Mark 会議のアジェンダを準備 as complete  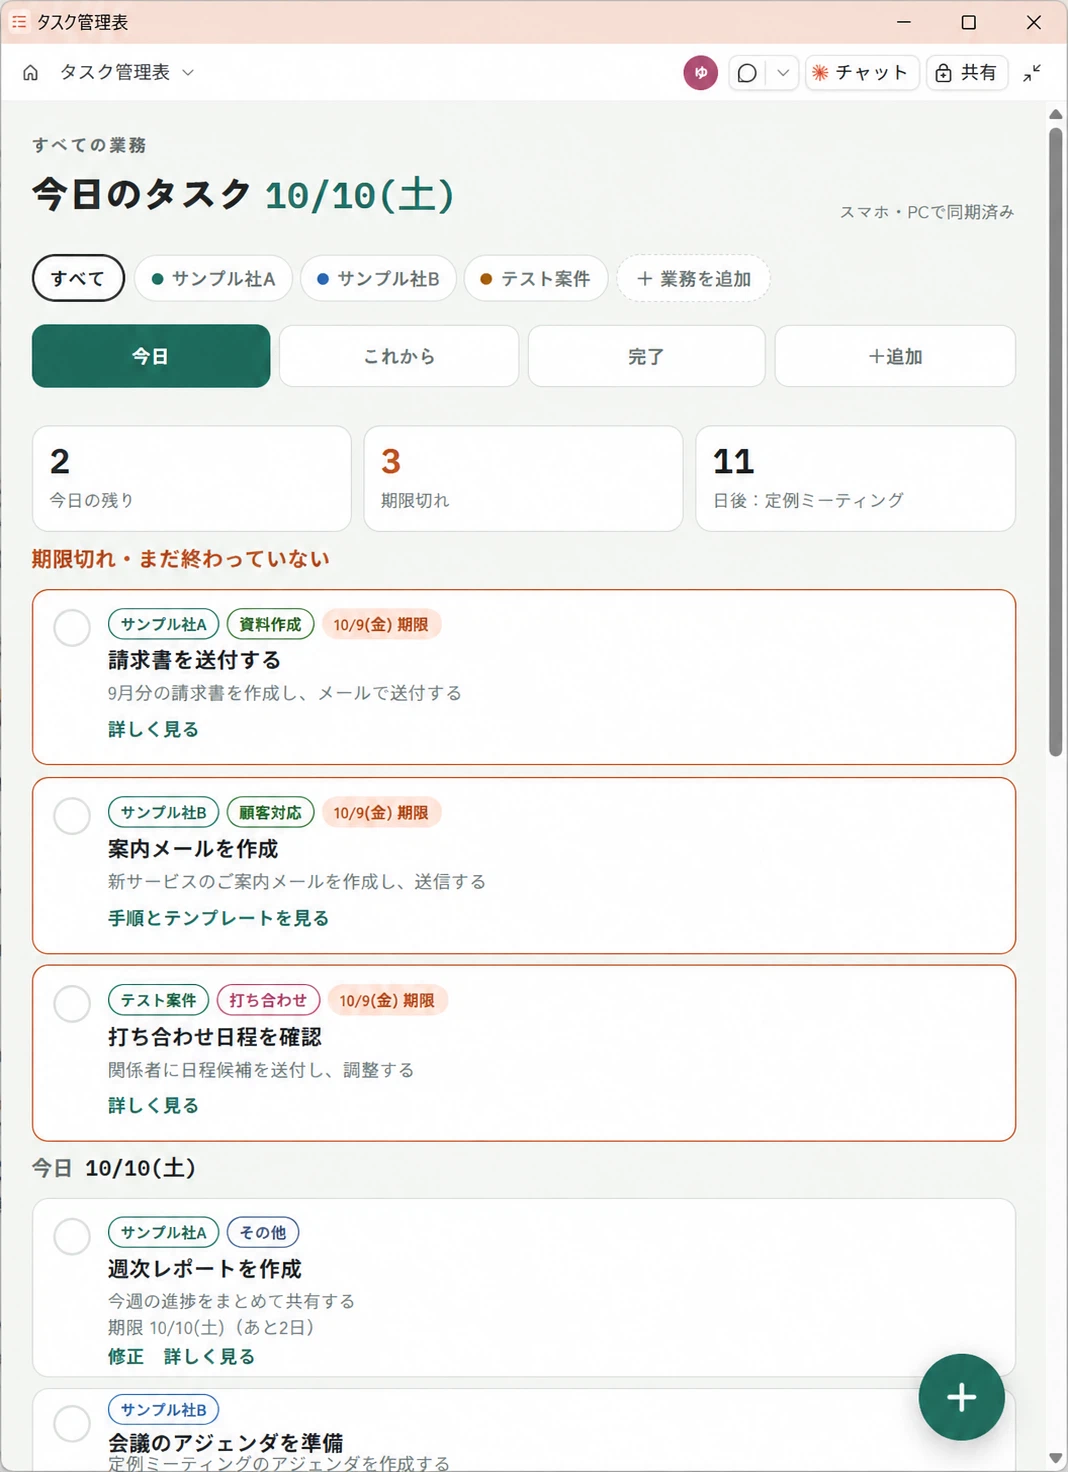(72, 1423)
